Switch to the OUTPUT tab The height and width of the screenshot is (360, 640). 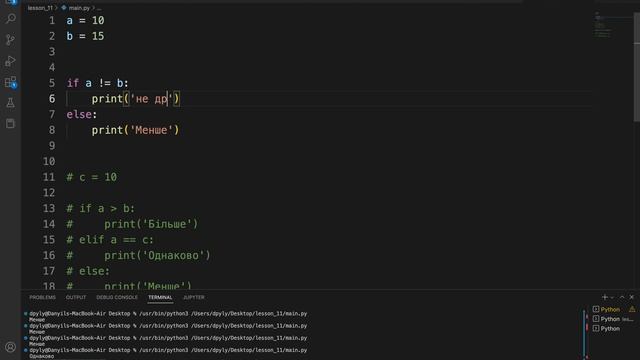click(76, 297)
